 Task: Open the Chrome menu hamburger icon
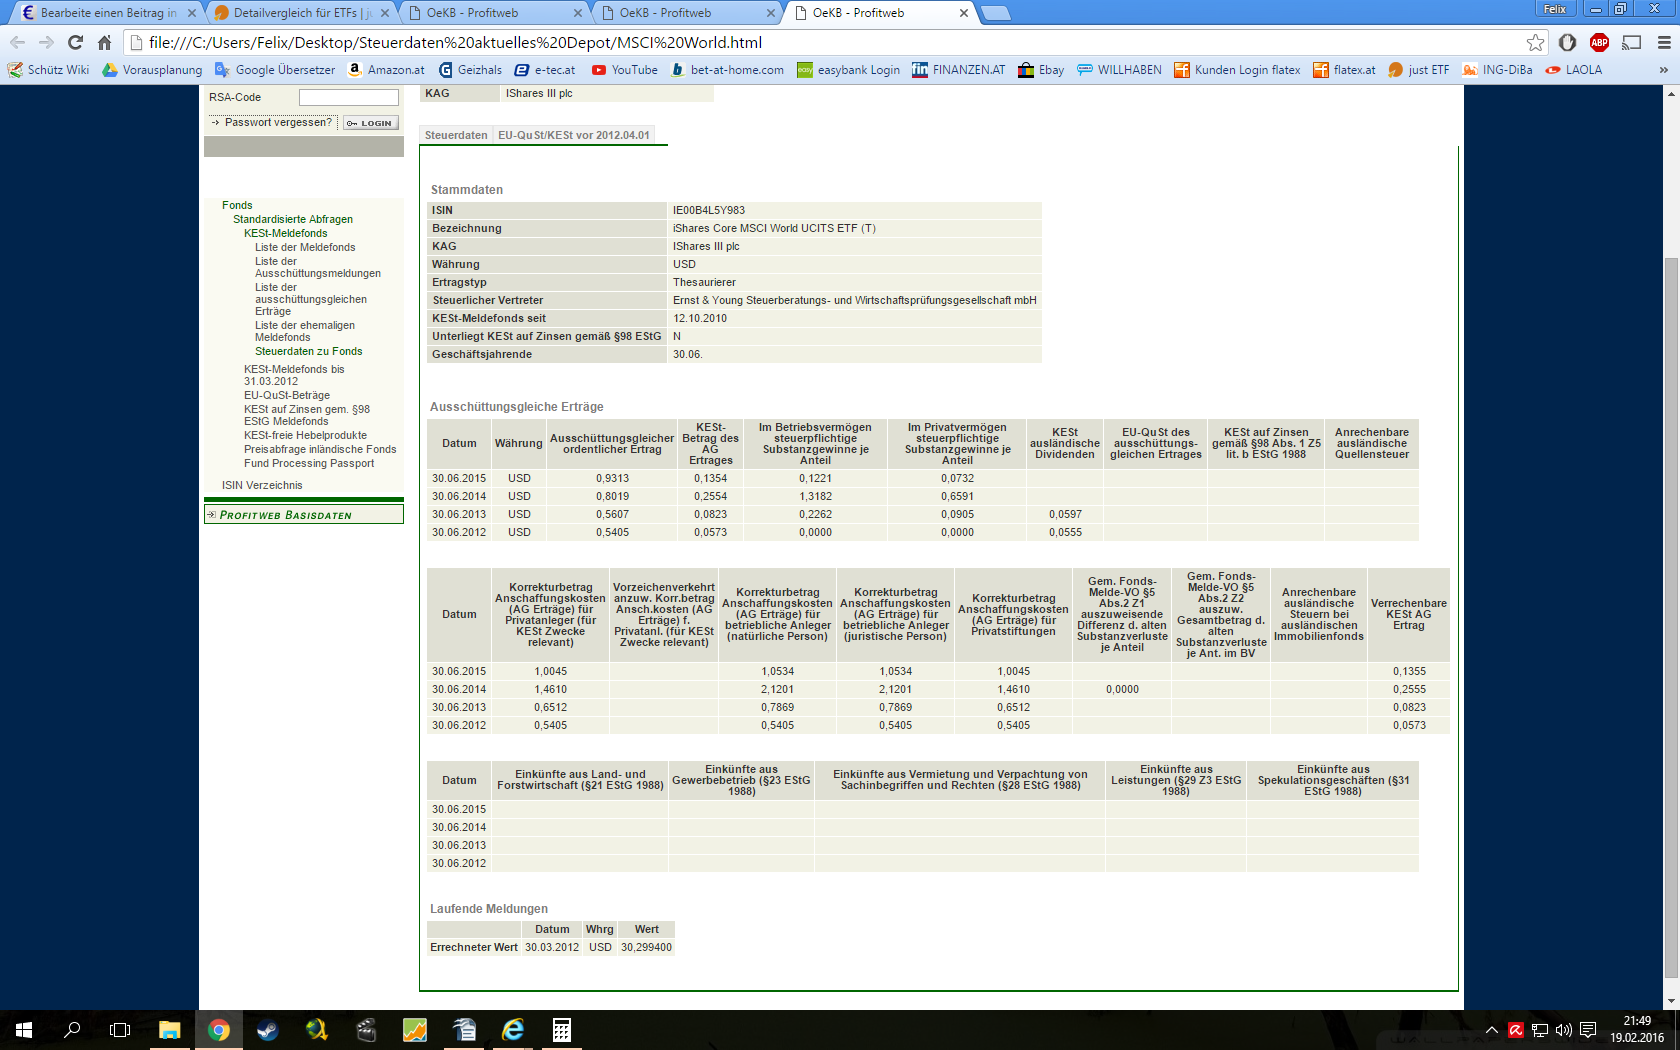point(1664,42)
